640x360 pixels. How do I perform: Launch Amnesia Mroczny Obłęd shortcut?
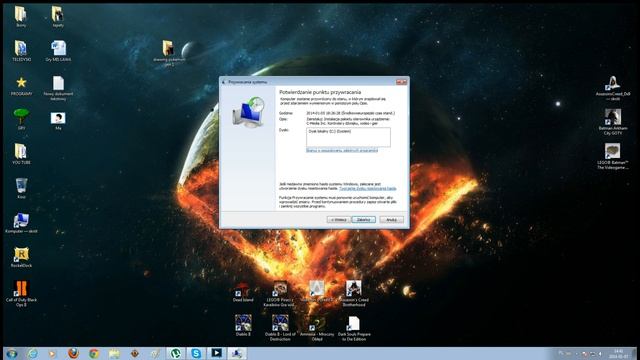pos(317,329)
